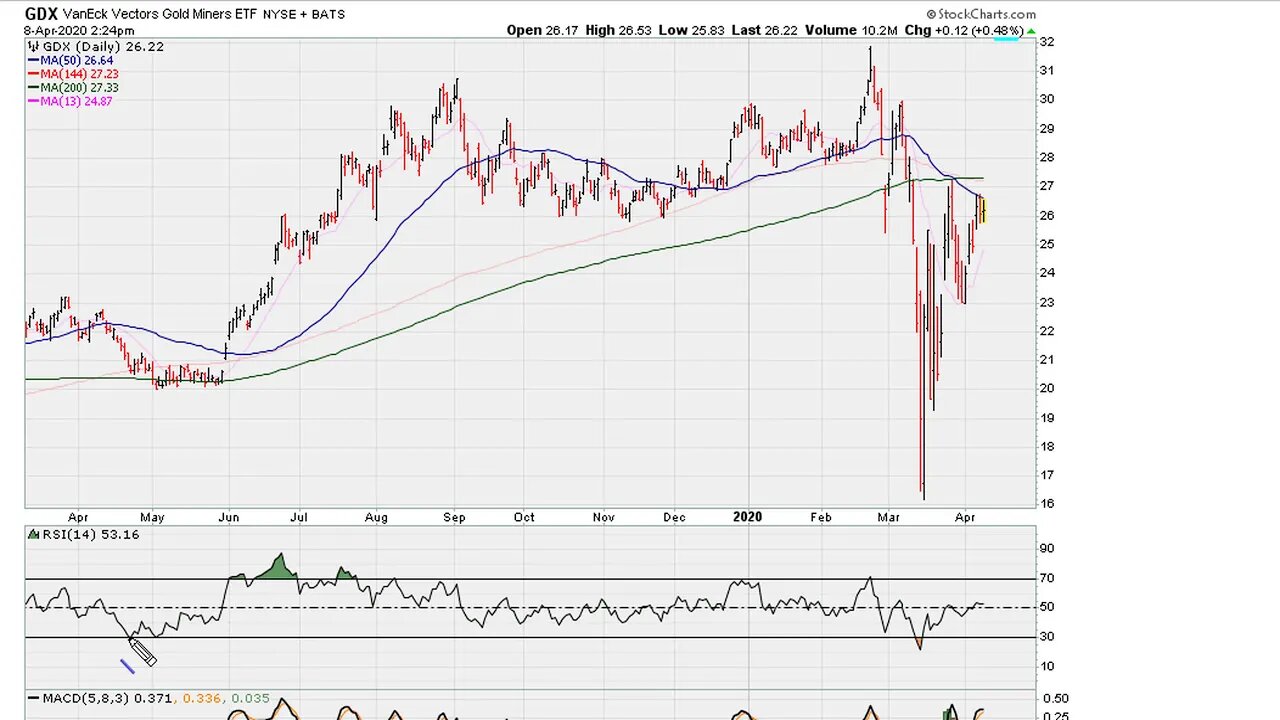Click the RSI 90 level label
Screen dimensions: 1280x720
(x=1047, y=548)
